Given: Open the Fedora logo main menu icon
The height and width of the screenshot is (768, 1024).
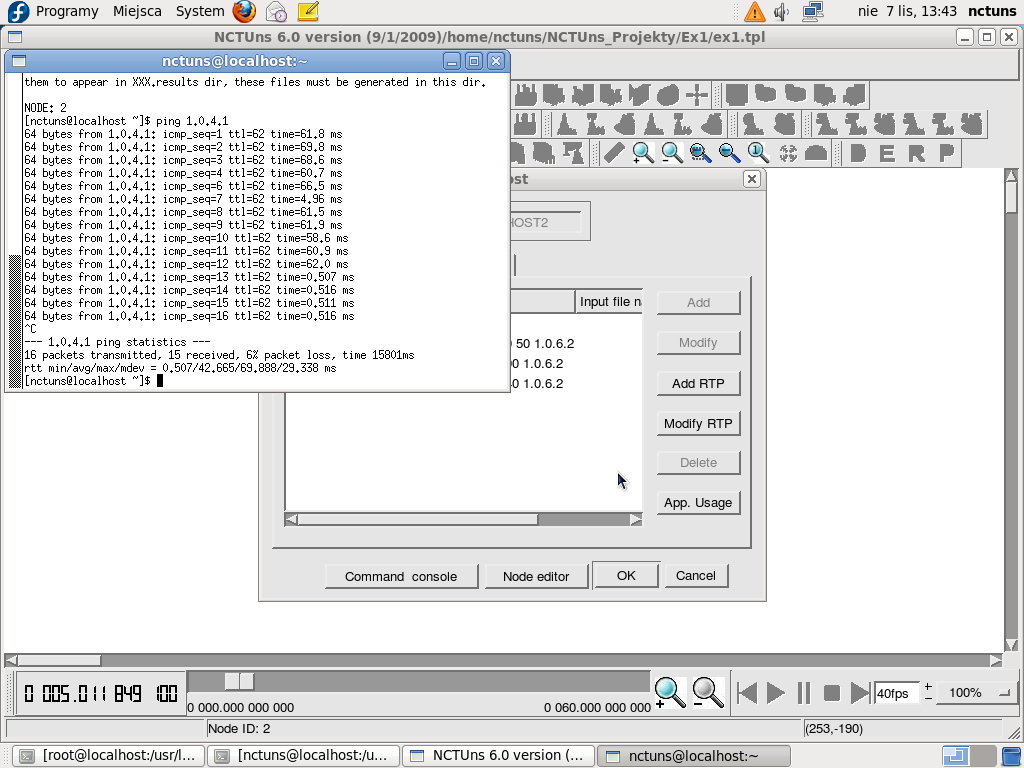Looking at the screenshot, I should [x=18, y=11].
